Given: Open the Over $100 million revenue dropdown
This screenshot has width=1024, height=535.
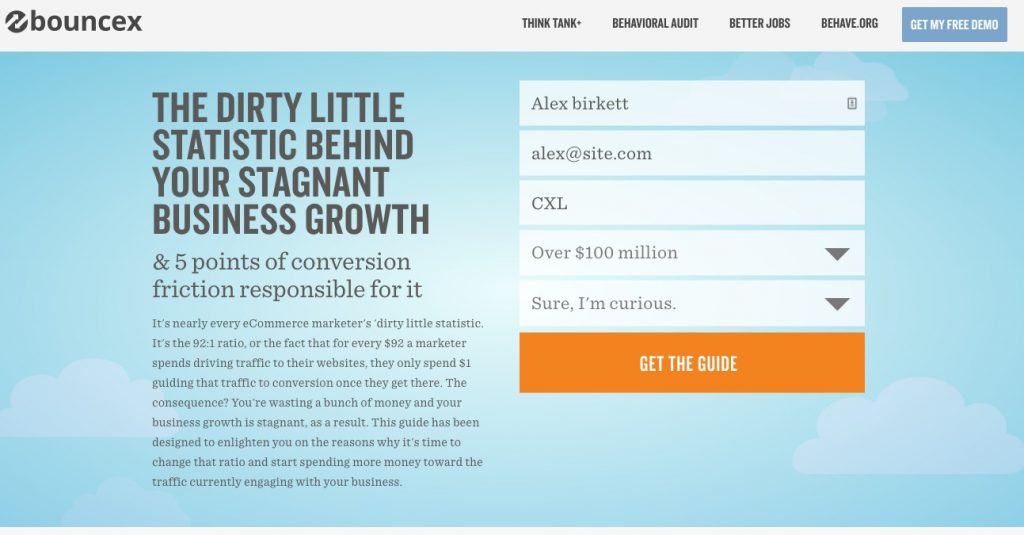Looking at the screenshot, I should (x=692, y=253).
